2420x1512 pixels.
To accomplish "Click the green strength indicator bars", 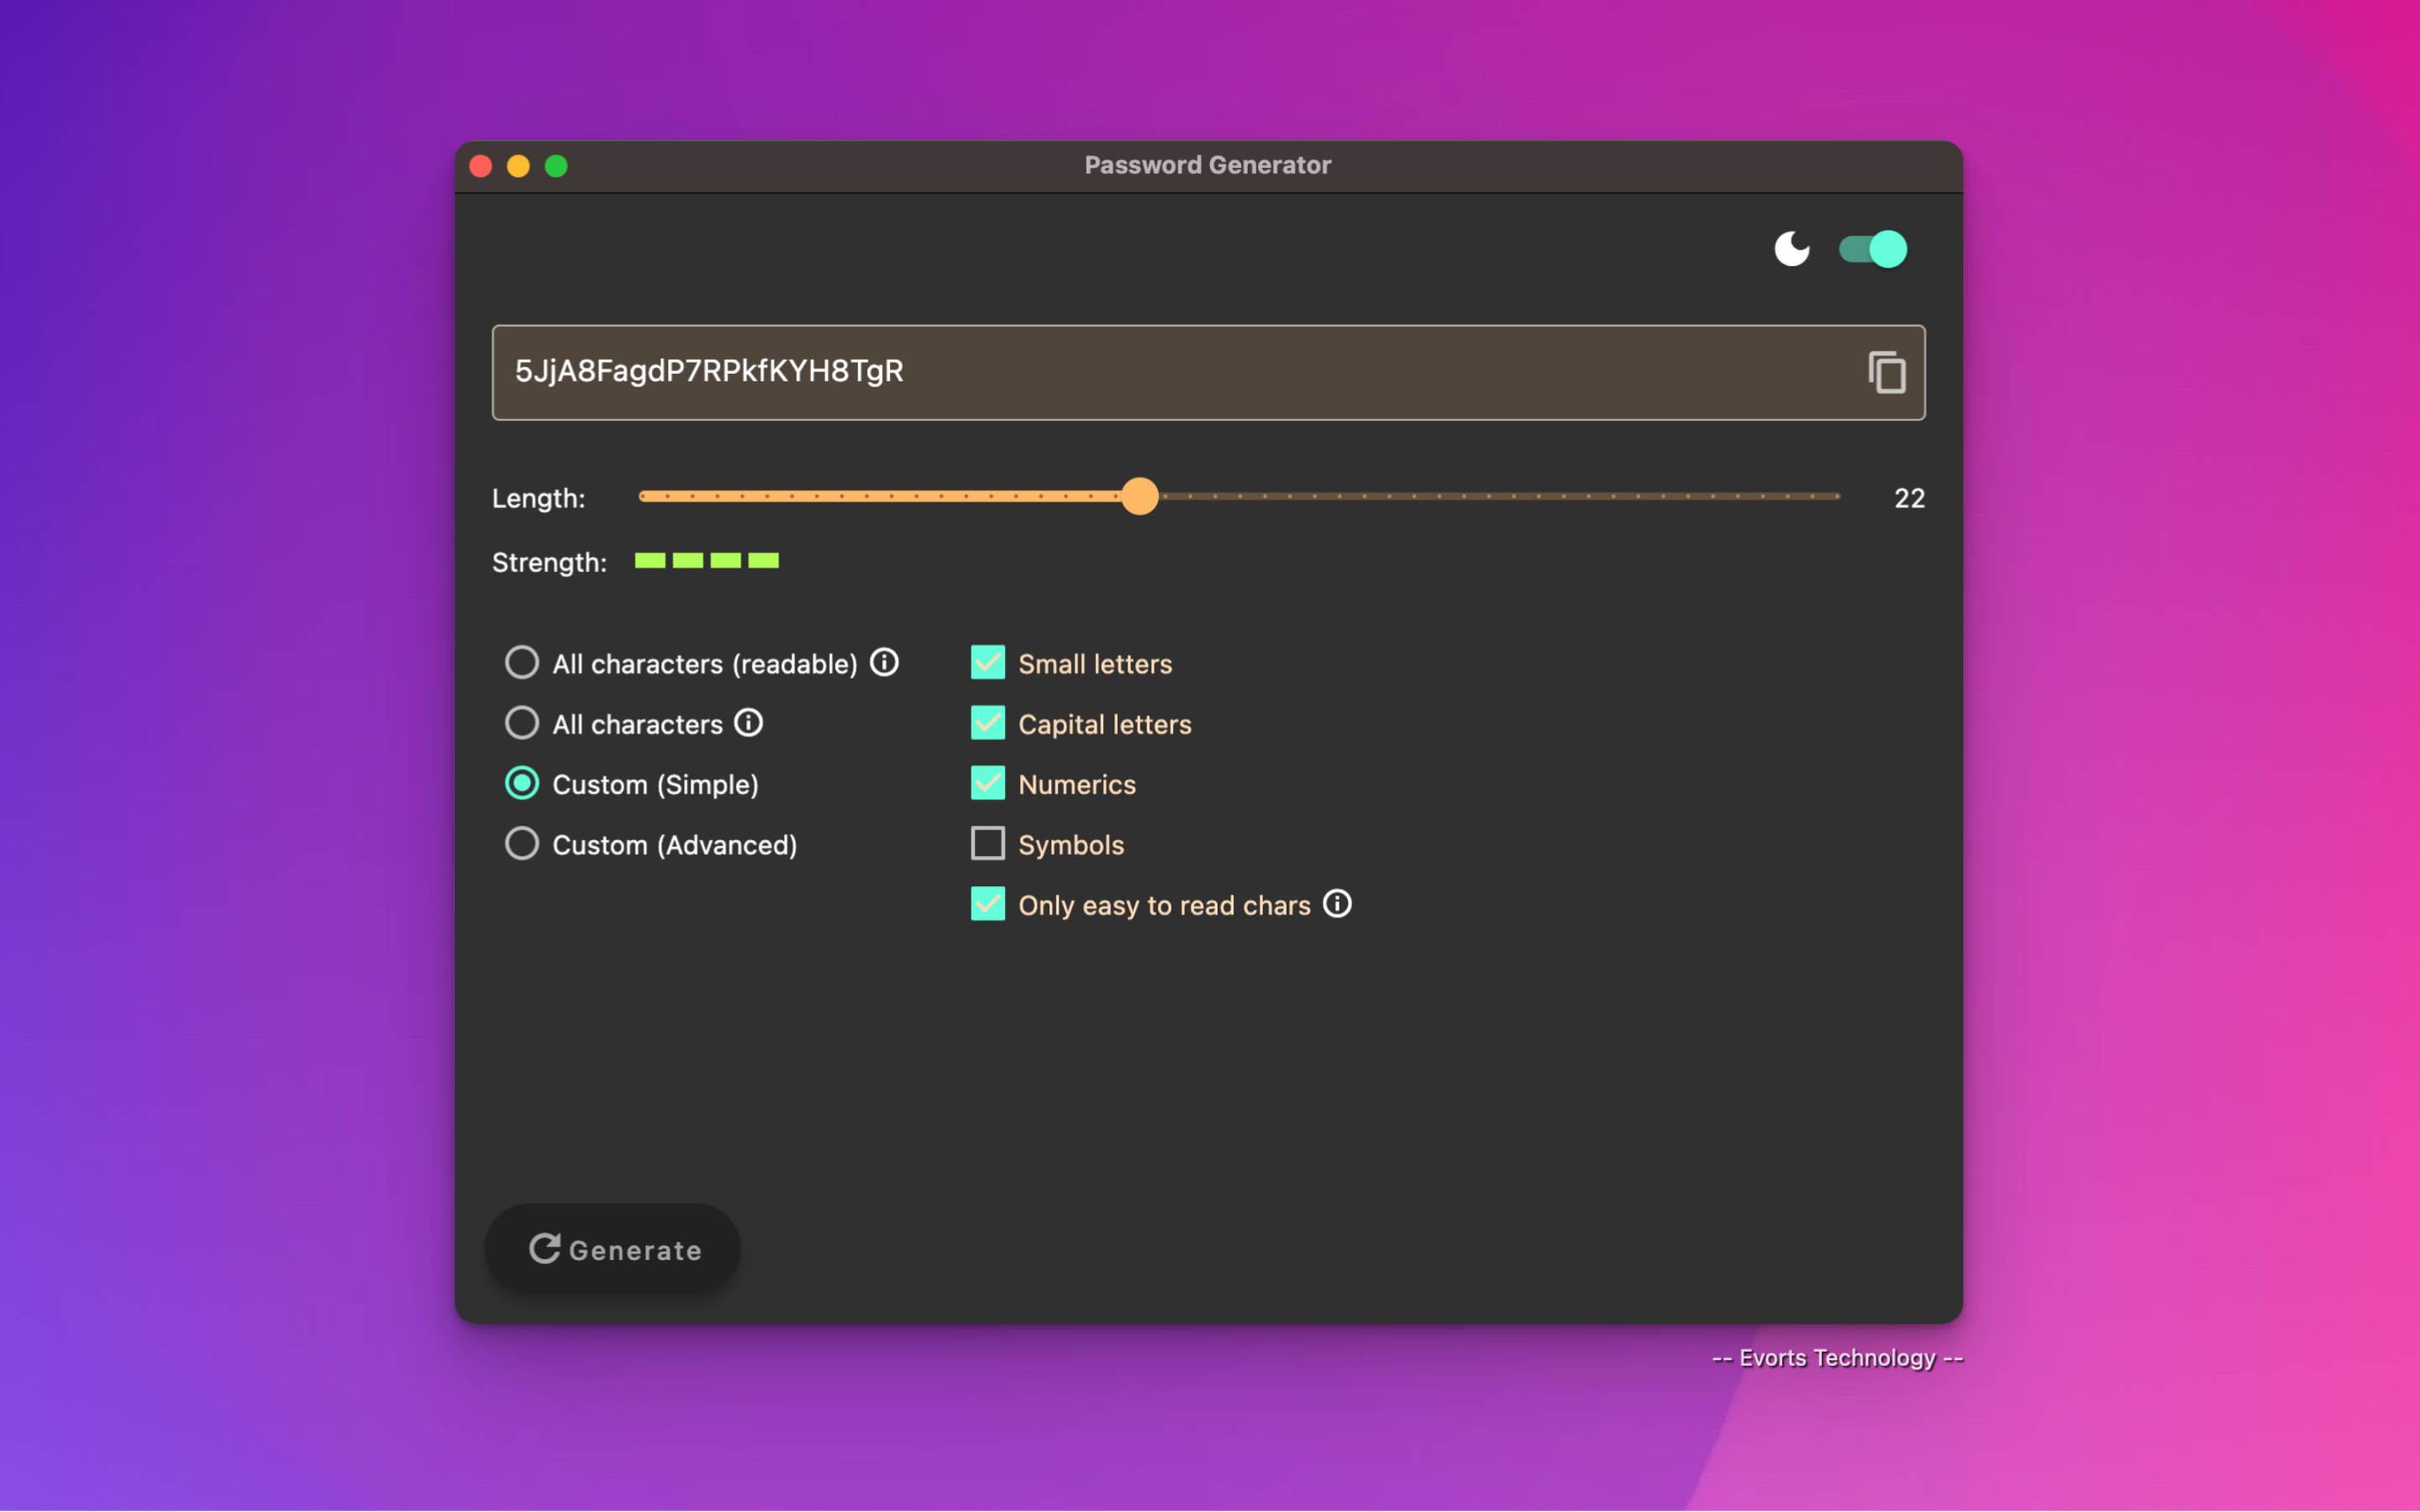I will pyautogui.click(x=706, y=561).
